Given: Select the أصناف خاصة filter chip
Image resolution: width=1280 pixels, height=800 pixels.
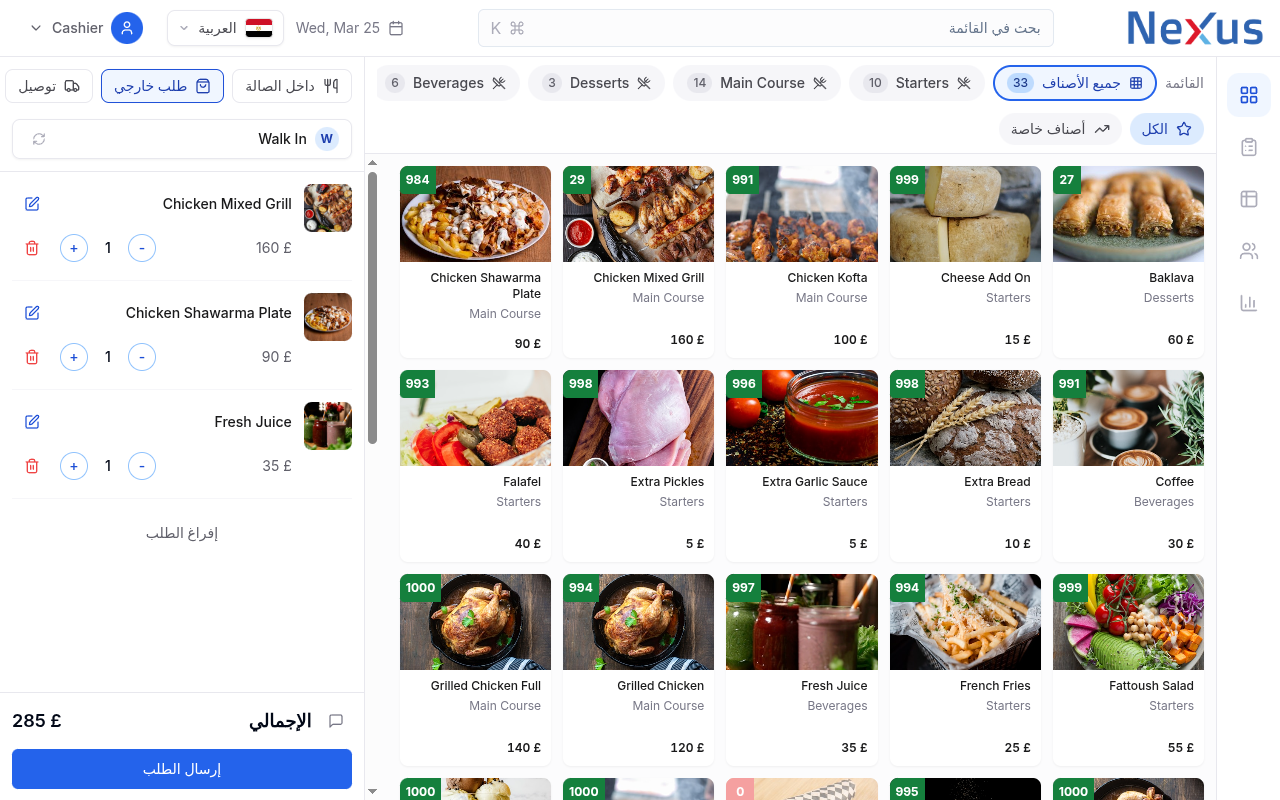Looking at the screenshot, I should 1060,129.
